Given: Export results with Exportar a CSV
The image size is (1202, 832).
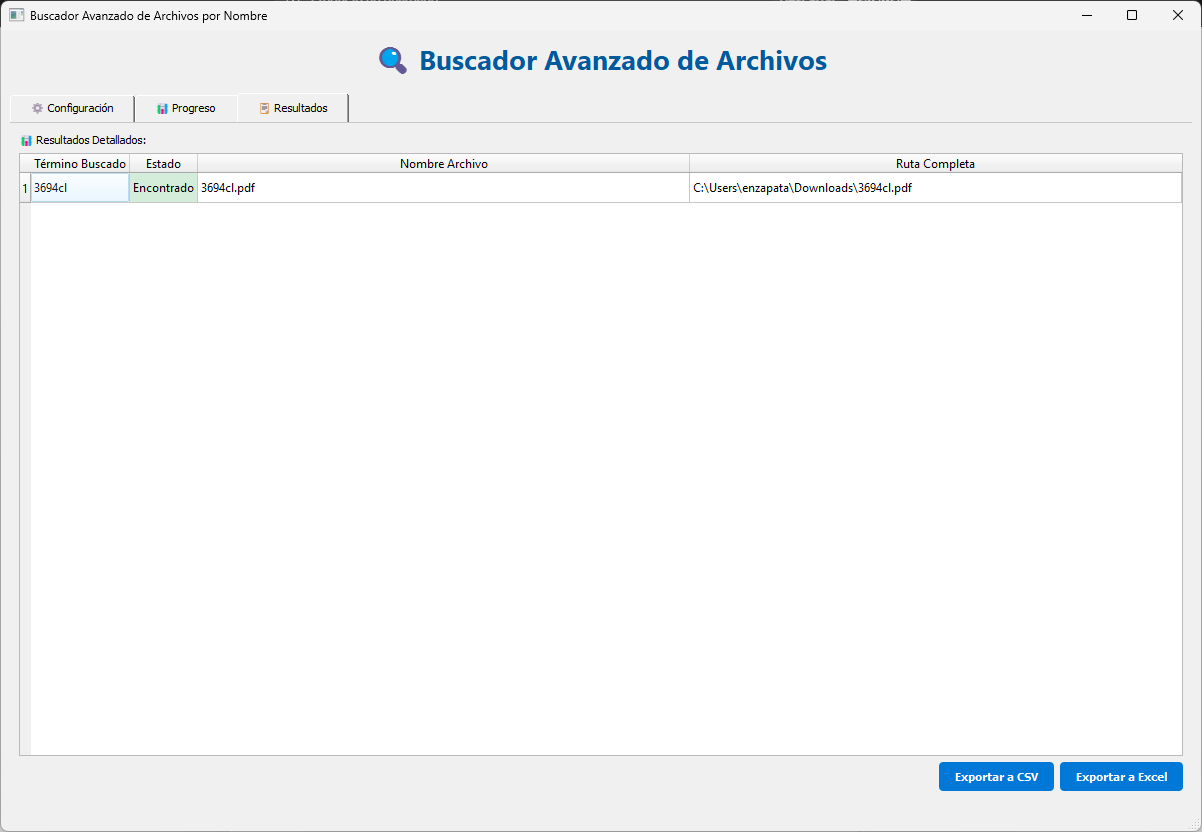Looking at the screenshot, I should (x=995, y=777).
